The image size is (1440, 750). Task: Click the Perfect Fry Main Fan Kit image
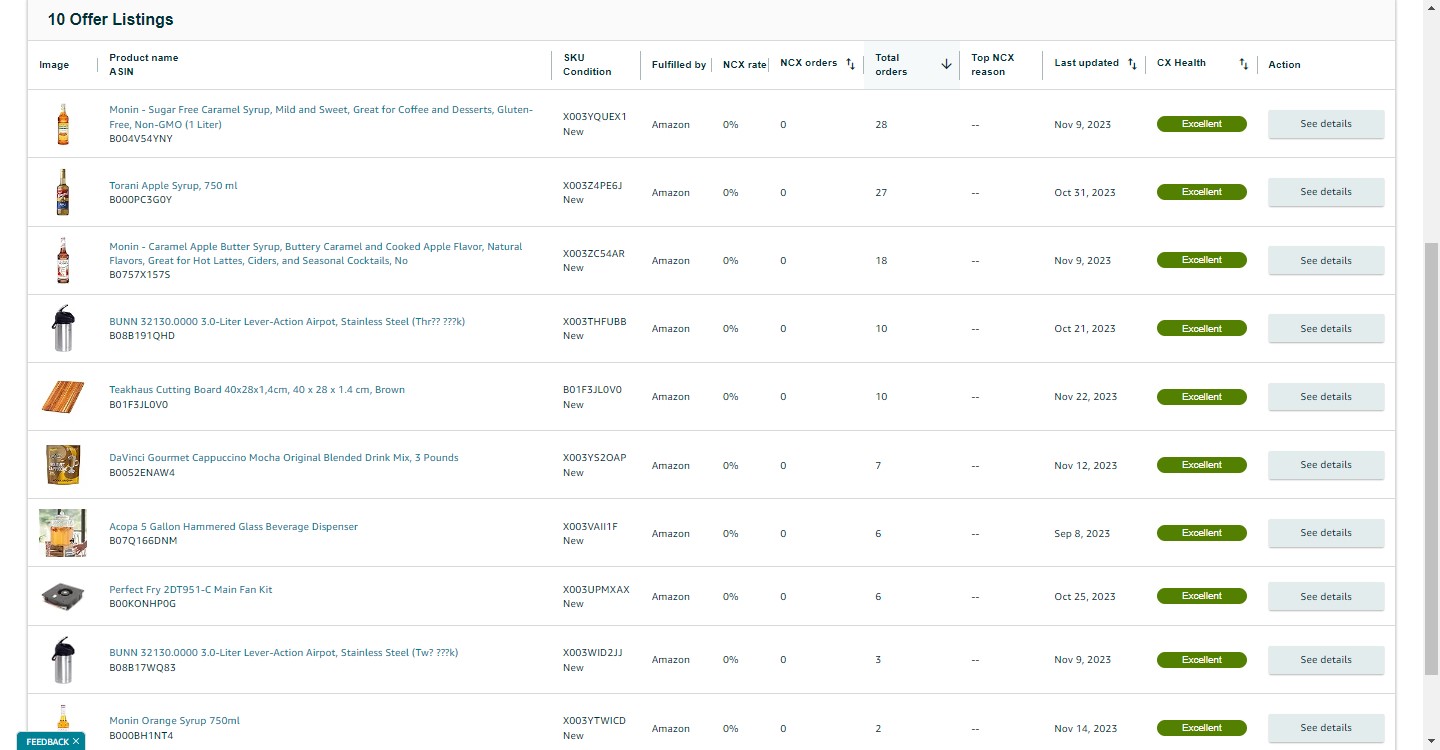click(62, 596)
